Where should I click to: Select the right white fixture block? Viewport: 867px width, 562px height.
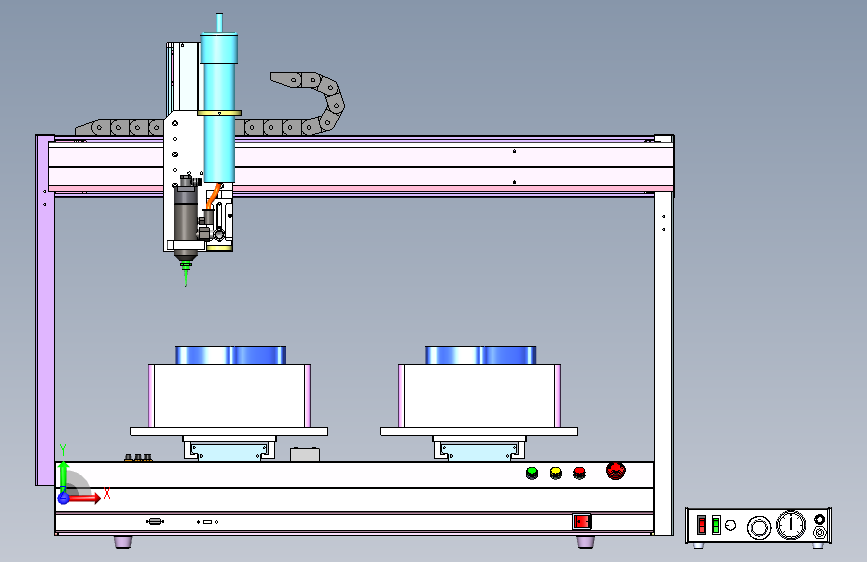tap(479, 396)
